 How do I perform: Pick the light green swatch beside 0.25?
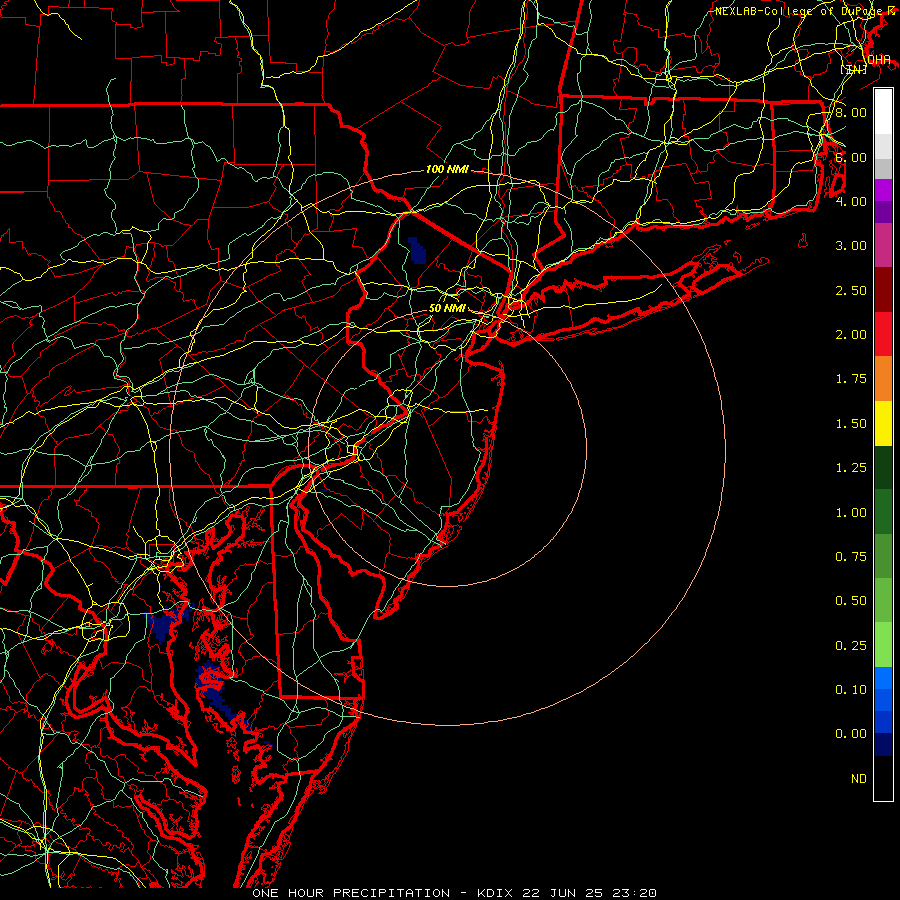click(883, 645)
